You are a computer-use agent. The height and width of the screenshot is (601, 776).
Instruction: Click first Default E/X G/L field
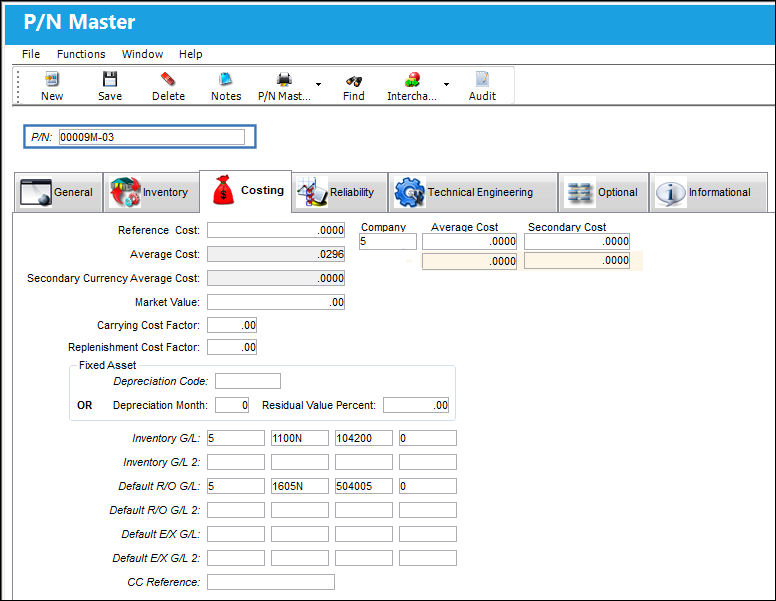(x=236, y=534)
